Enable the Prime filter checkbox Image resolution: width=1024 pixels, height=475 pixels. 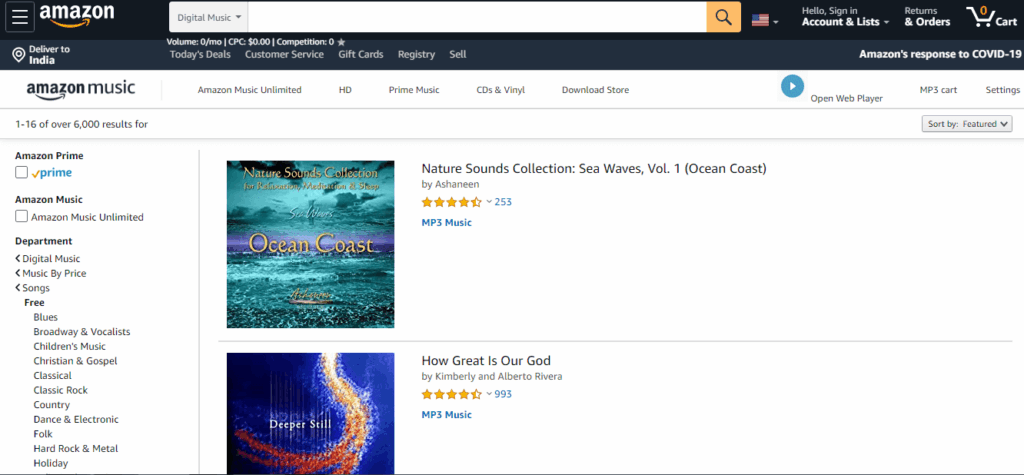(x=22, y=173)
